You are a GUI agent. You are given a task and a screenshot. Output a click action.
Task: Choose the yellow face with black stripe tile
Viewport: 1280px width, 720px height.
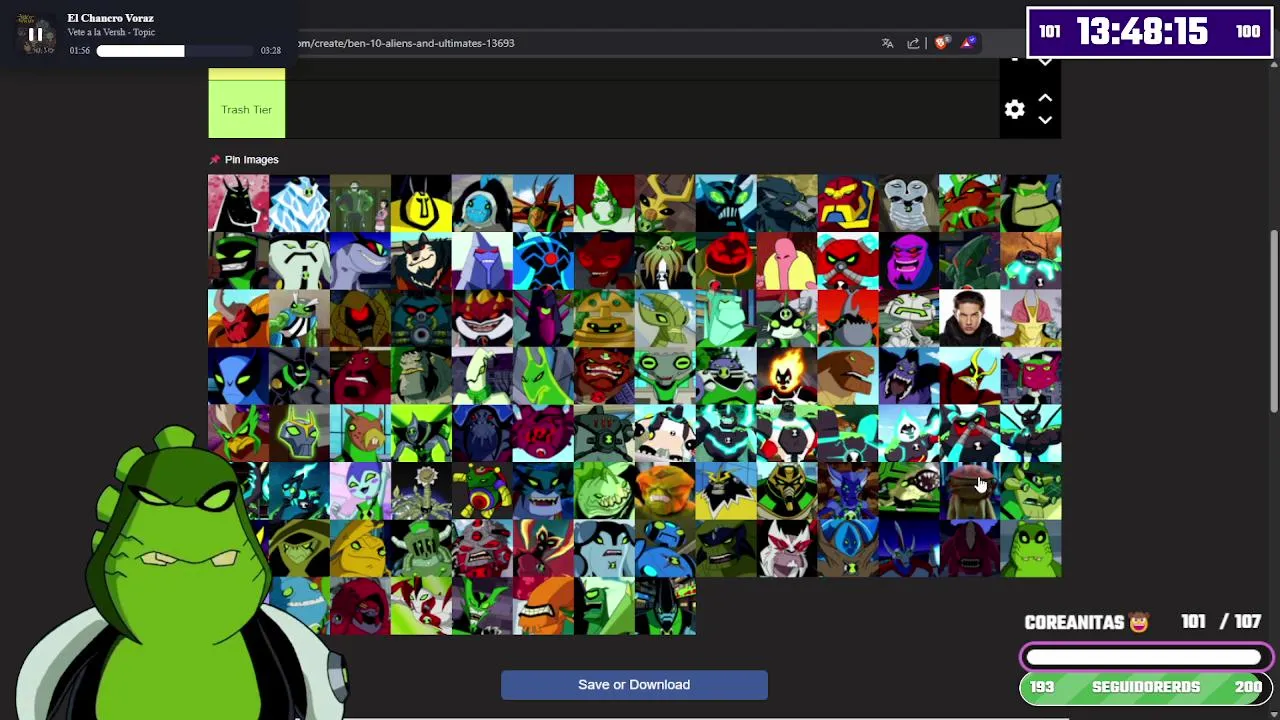coord(421,203)
